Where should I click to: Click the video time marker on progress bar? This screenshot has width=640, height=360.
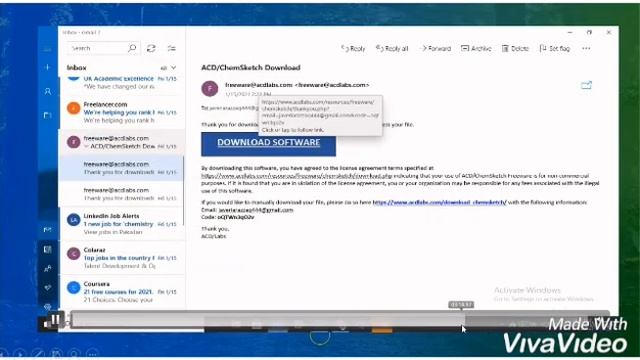[461, 304]
